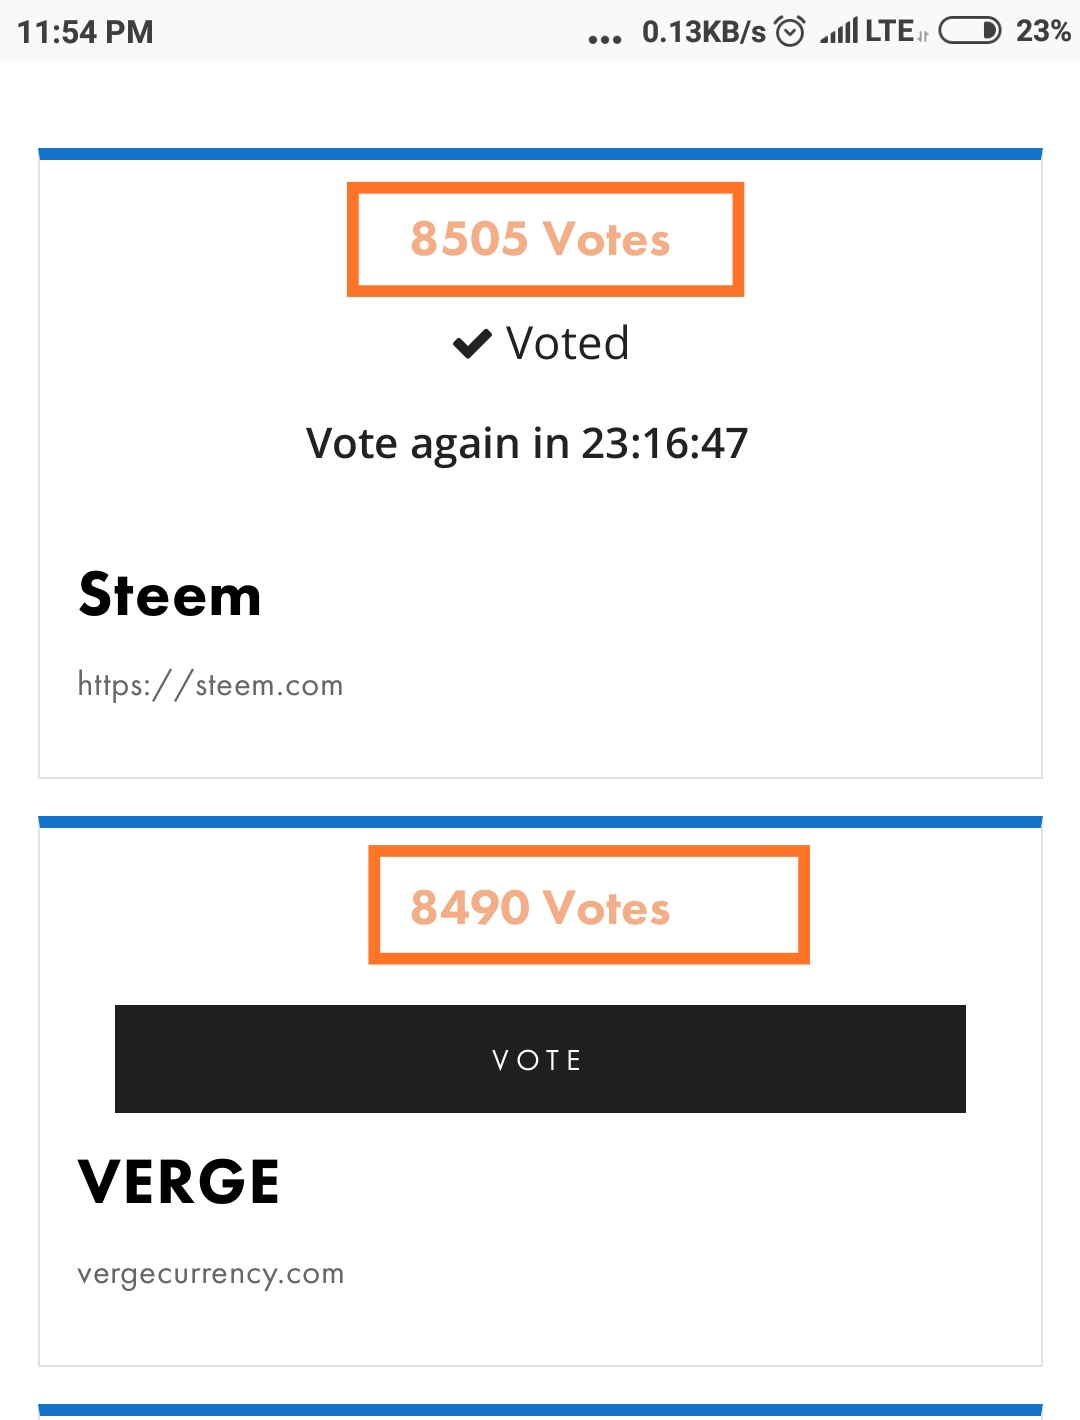
Task: Tap the Vote again countdown timer
Action: [x=527, y=443]
